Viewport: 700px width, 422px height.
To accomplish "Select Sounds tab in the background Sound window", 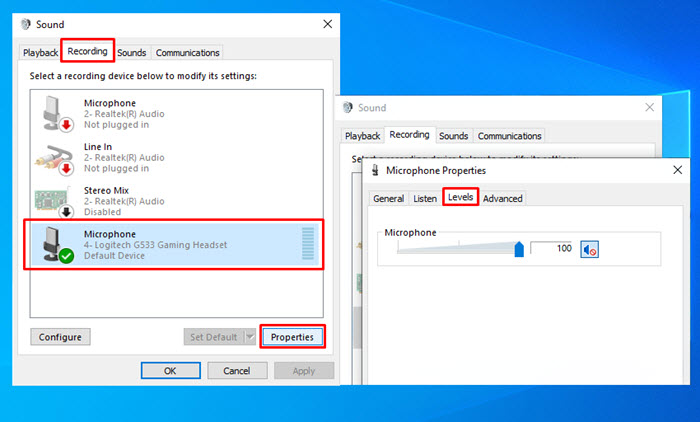I will tap(454, 136).
